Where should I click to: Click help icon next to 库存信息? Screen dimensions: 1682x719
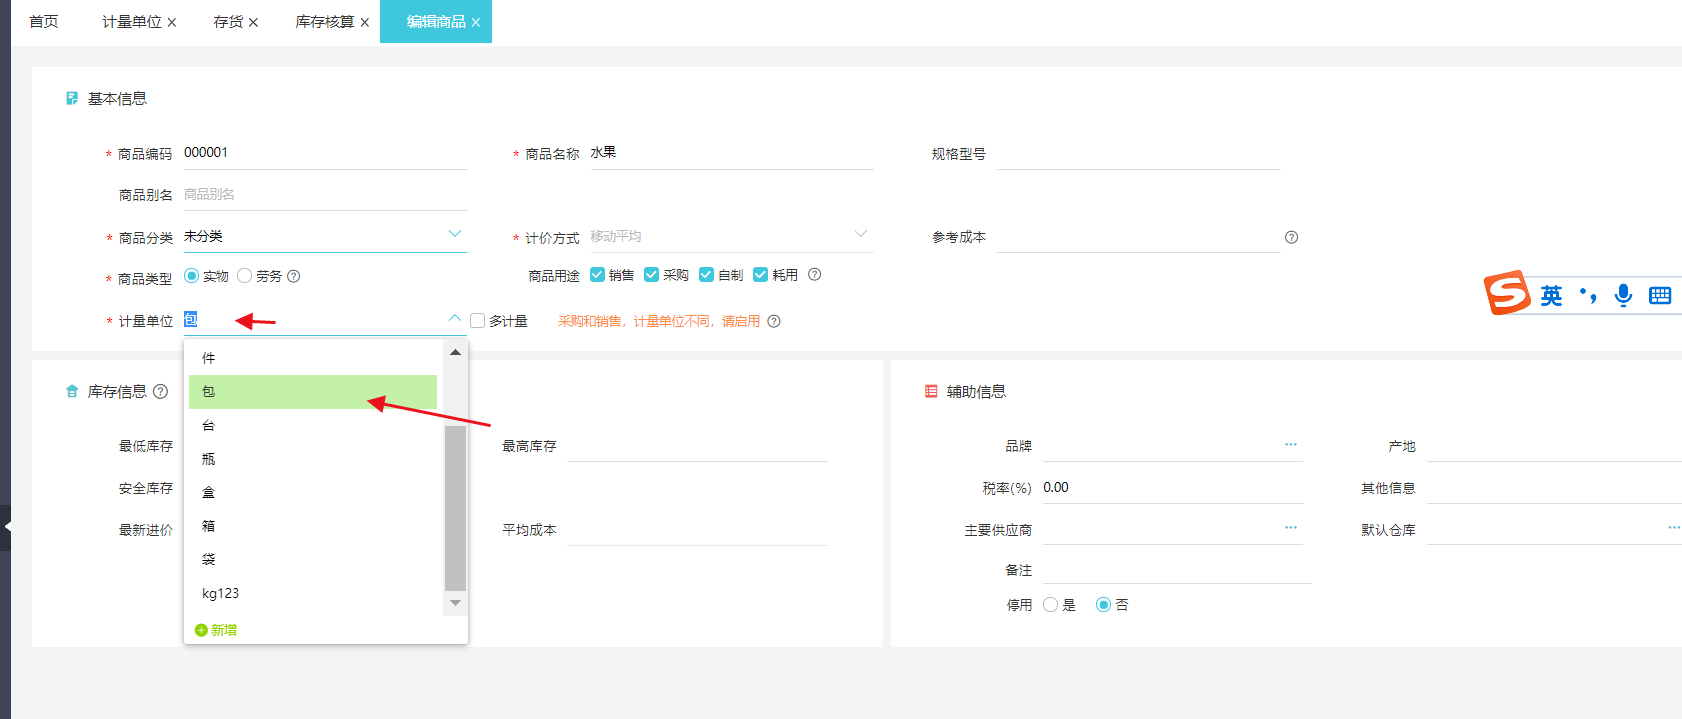pos(160,391)
